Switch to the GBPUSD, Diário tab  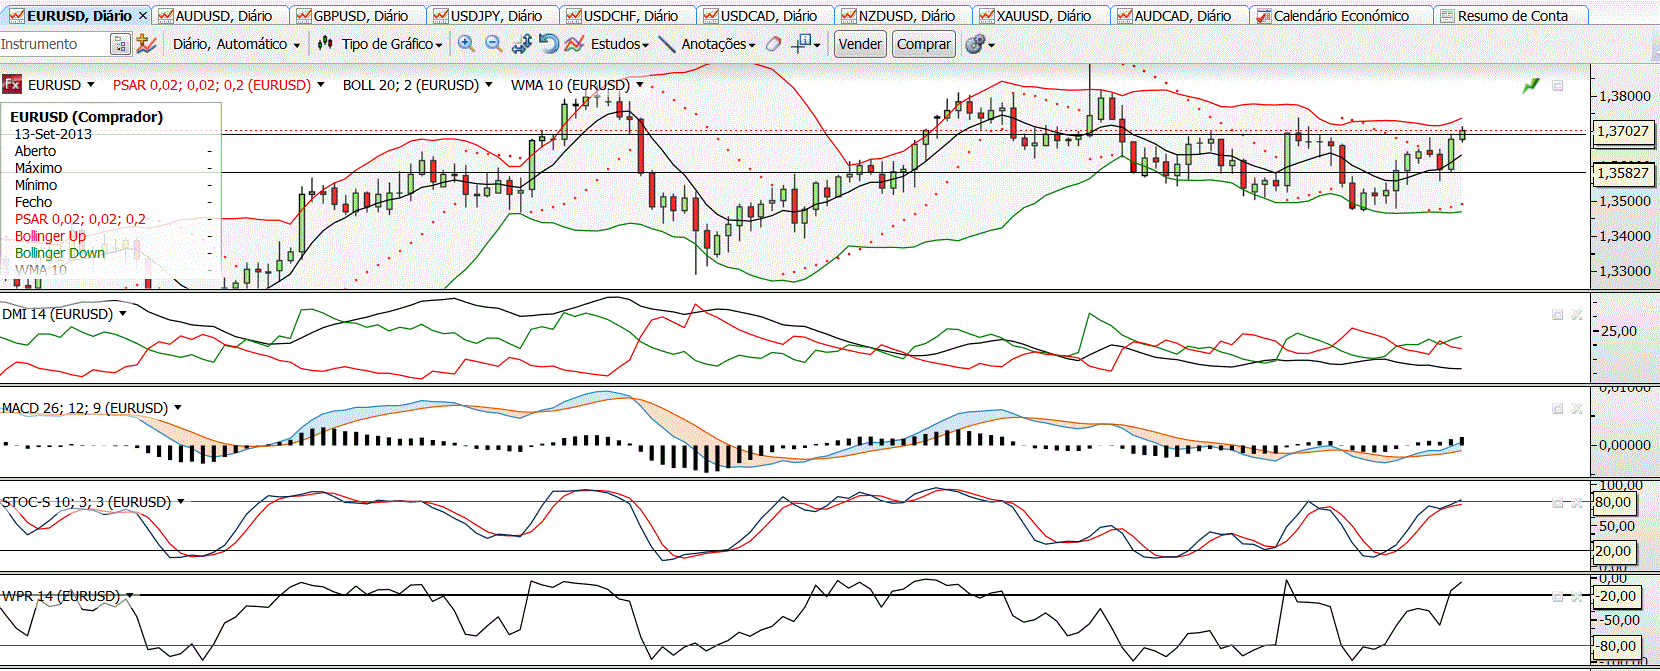tap(360, 16)
